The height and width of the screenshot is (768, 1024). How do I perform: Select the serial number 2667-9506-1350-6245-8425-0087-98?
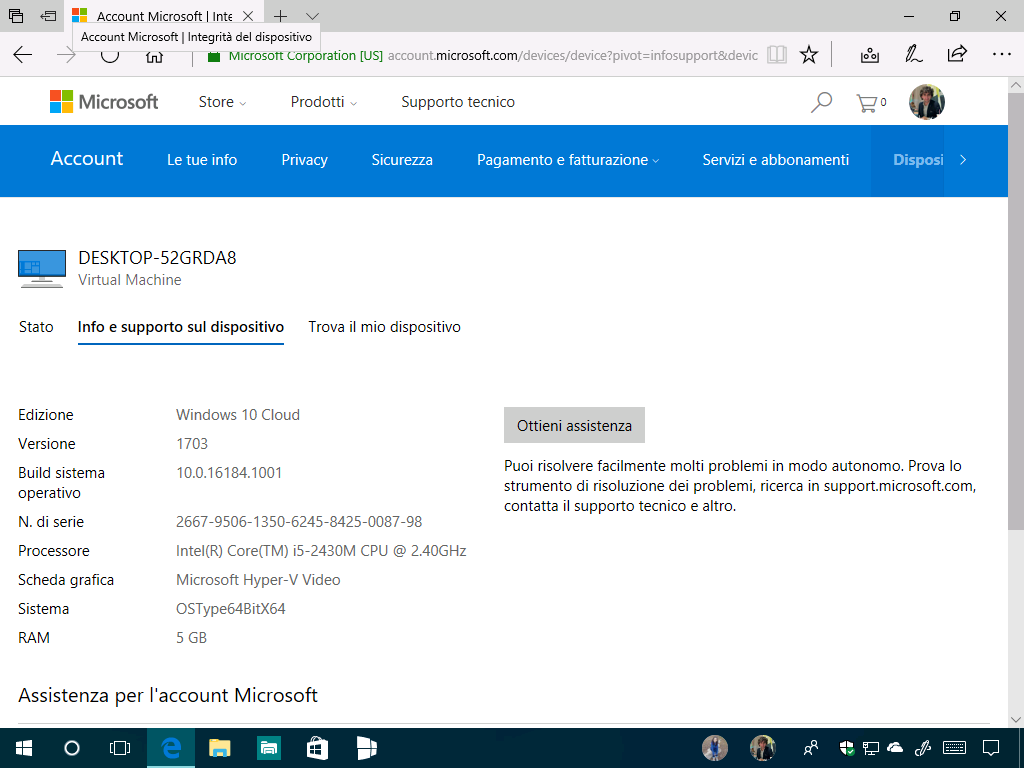[x=299, y=522]
